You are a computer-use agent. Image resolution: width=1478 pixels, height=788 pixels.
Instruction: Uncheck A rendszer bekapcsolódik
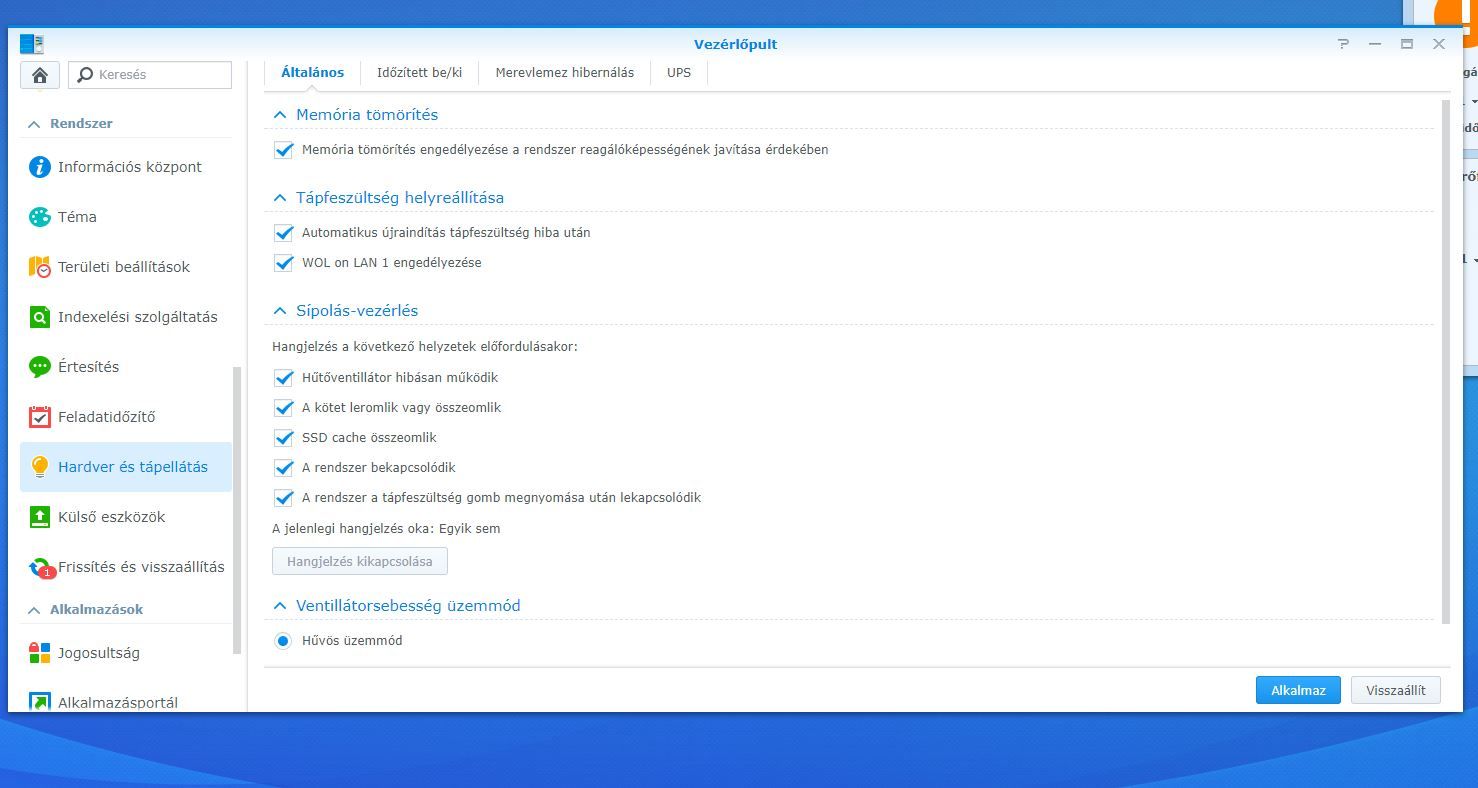283,468
